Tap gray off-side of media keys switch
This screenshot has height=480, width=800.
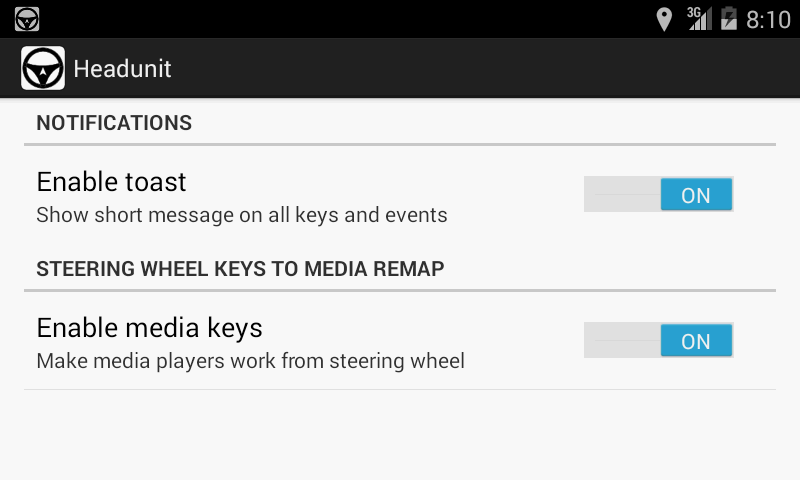coord(622,341)
